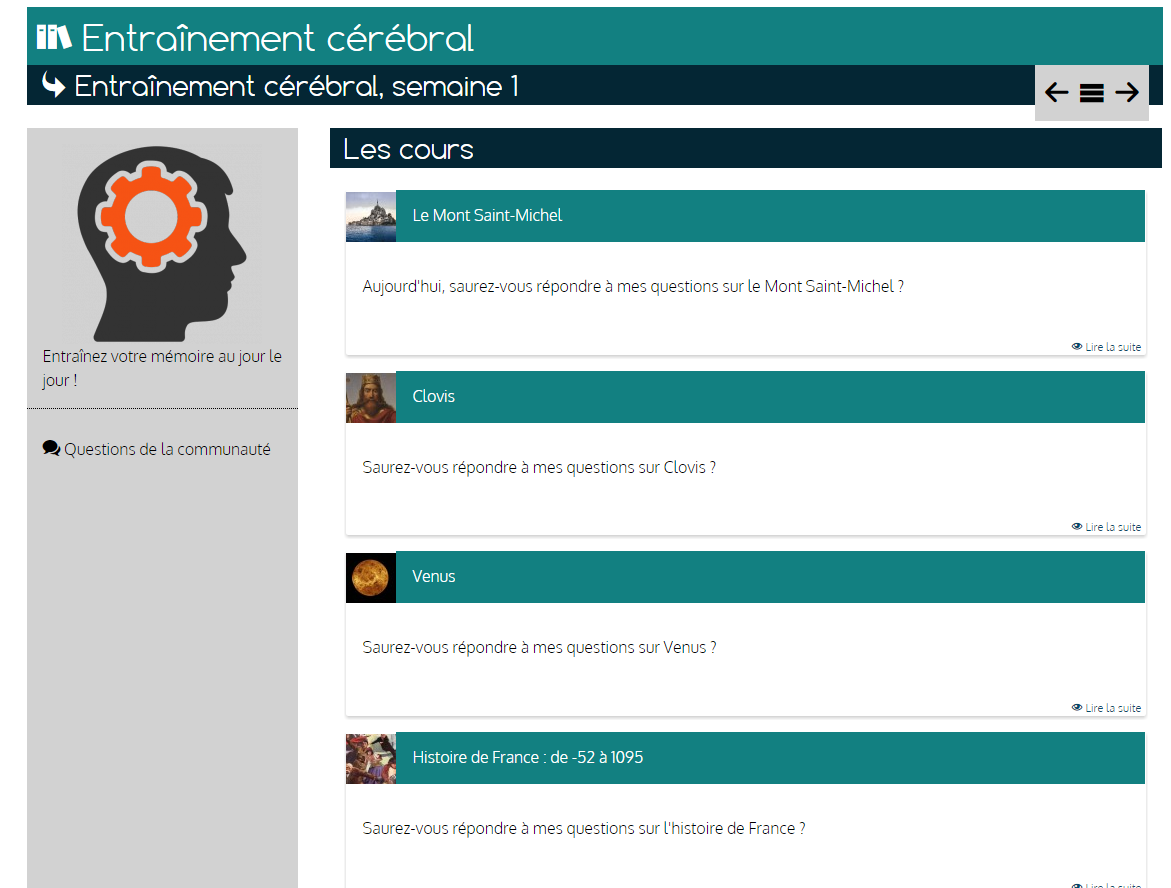The width and height of the screenshot is (1171, 888).
Task: Click the return arrow icon beside semaine 1
Action: pyautogui.click(x=54, y=86)
